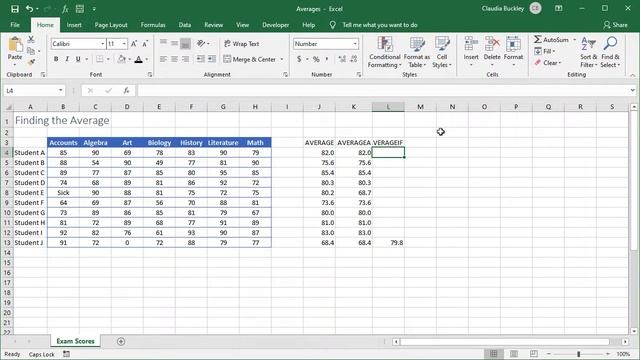This screenshot has width=640, height=360.
Task: Click the Decrease Decimal icon
Action: [x=353, y=59]
